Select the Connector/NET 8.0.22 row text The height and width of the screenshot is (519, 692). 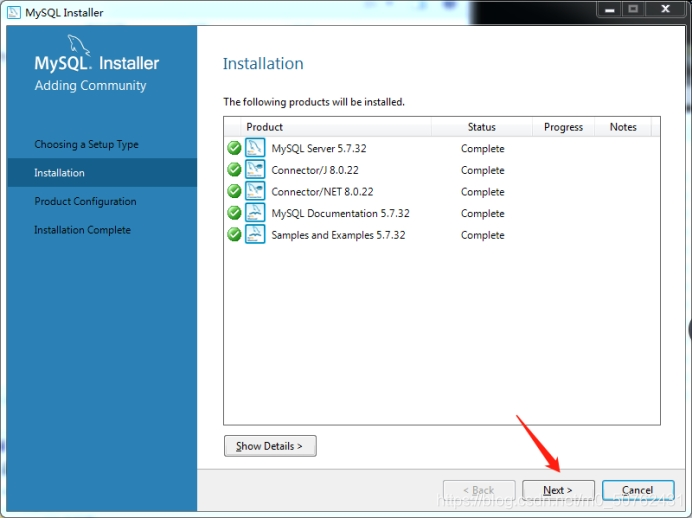[x=323, y=192]
